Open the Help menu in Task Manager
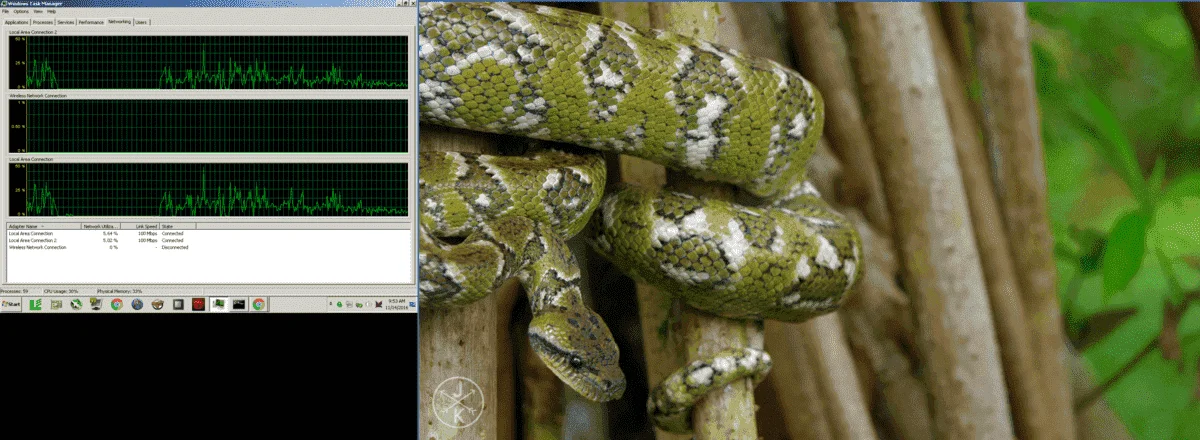This screenshot has width=1200, height=440. point(51,11)
